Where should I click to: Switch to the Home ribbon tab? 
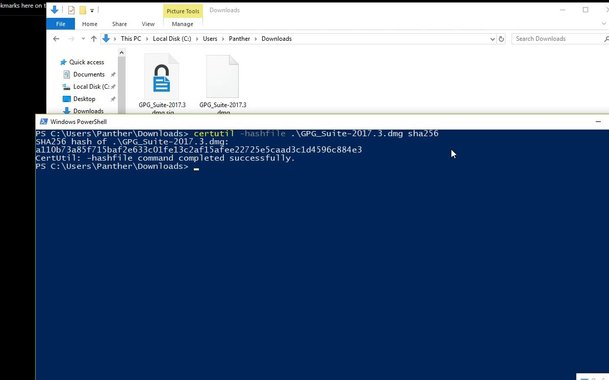coord(89,24)
